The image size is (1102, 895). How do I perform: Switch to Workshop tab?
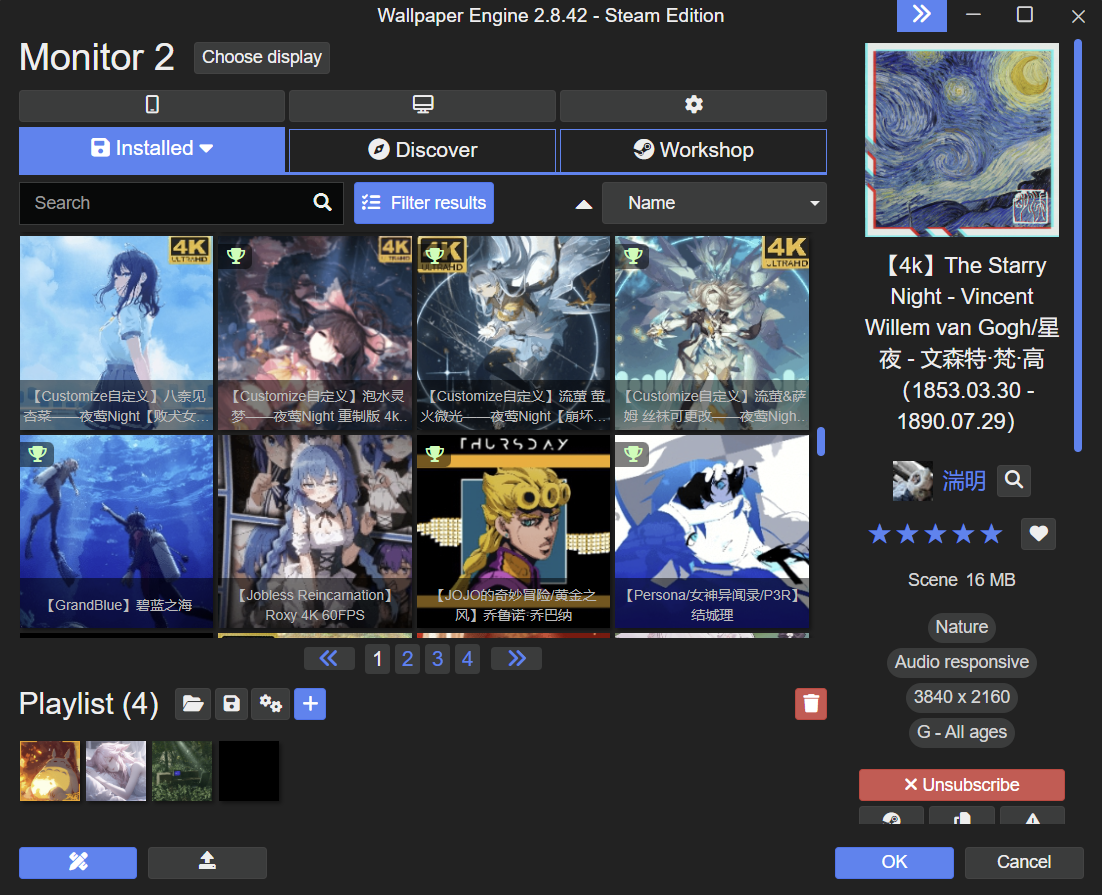693,150
